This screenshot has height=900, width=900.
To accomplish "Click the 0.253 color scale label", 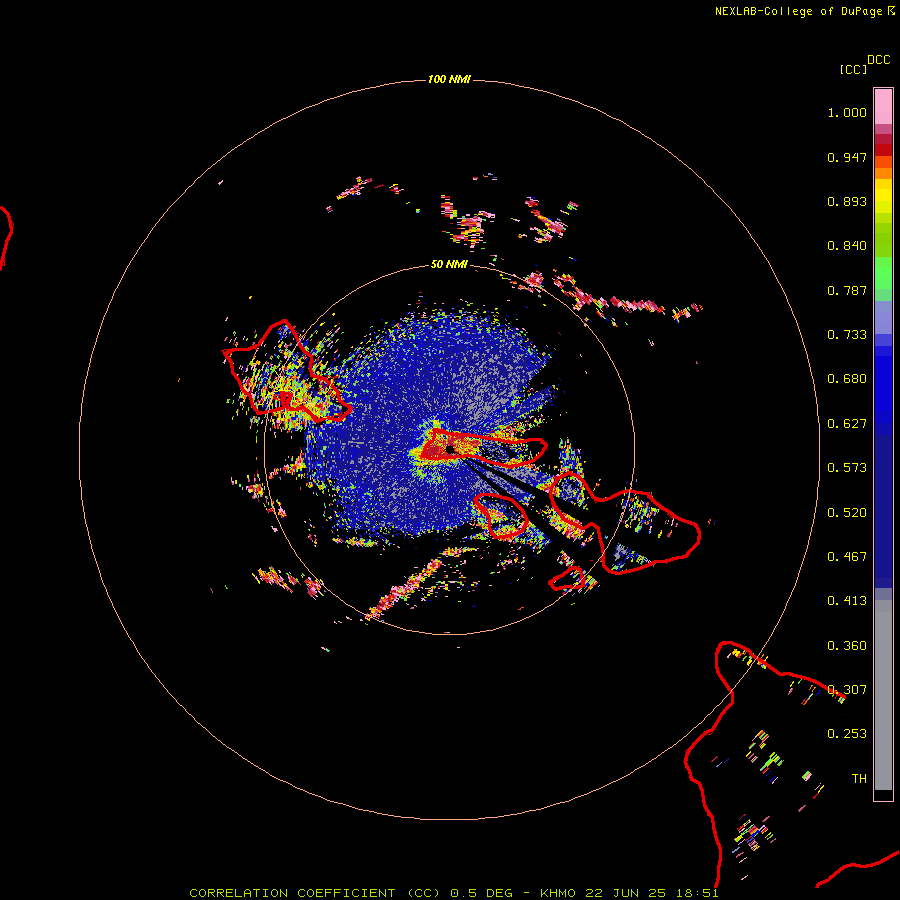I will (847, 734).
